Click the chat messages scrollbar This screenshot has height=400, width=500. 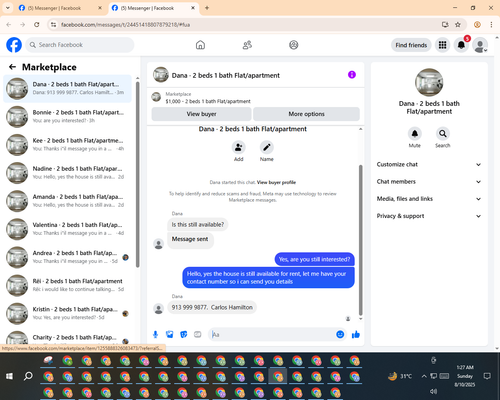[x=360, y=240]
